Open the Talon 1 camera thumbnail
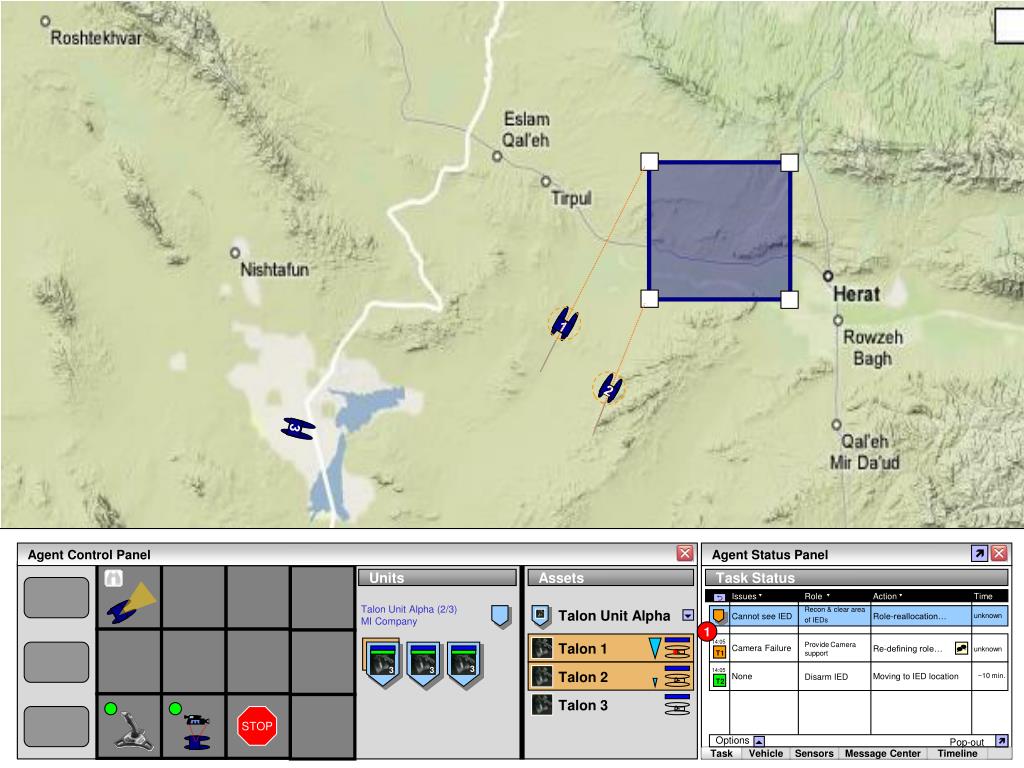 pyautogui.click(x=542, y=648)
